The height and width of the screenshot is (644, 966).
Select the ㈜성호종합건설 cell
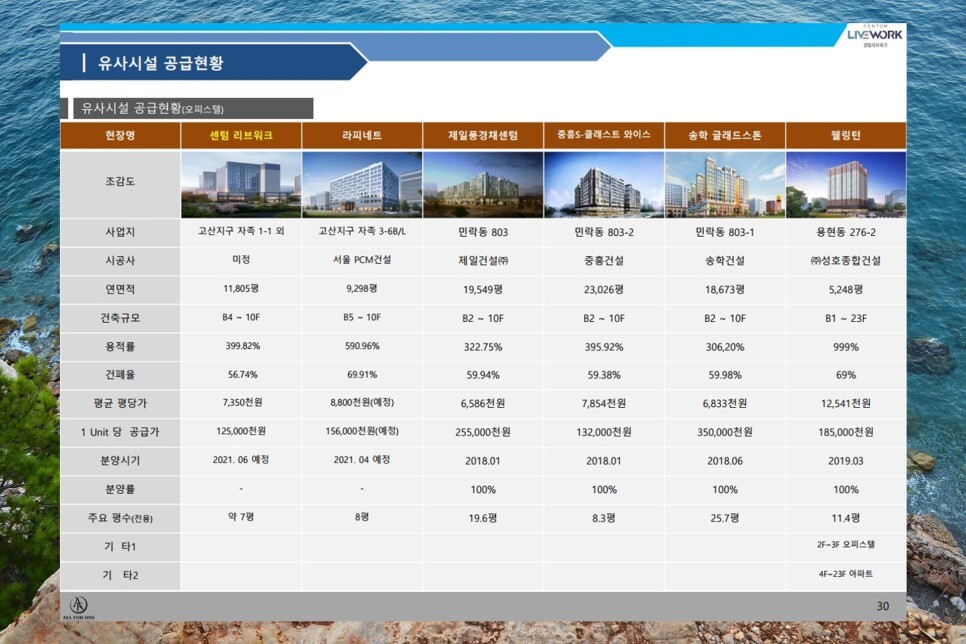click(x=846, y=261)
